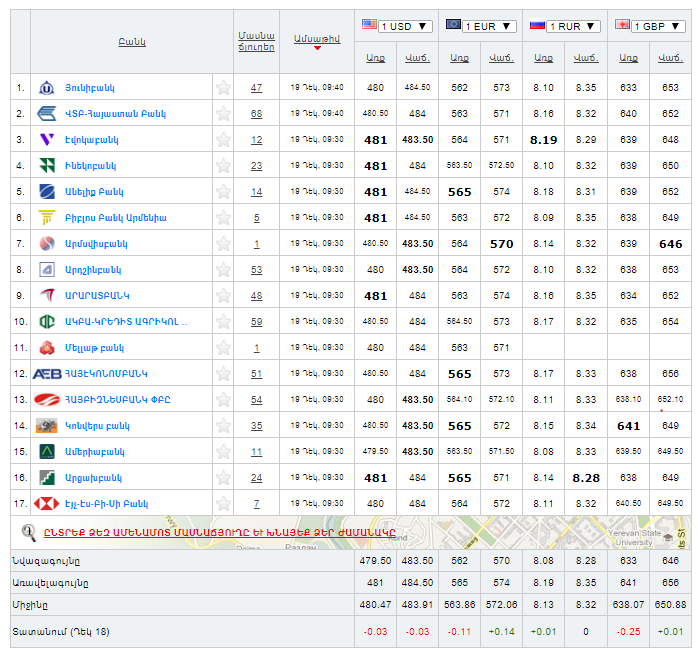
Task: Open branch count 59 link for ACBA
Action: (256, 322)
